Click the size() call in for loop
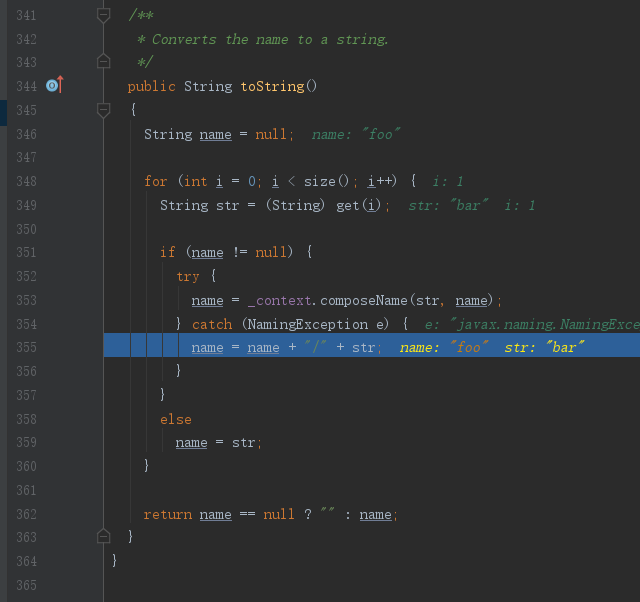 [x=324, y=181]
